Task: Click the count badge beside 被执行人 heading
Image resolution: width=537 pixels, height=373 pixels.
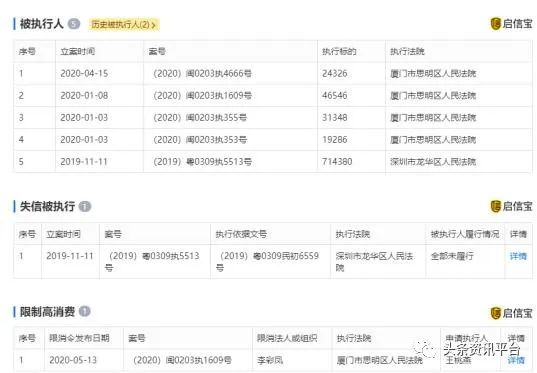Action: (x=74, y=24)
